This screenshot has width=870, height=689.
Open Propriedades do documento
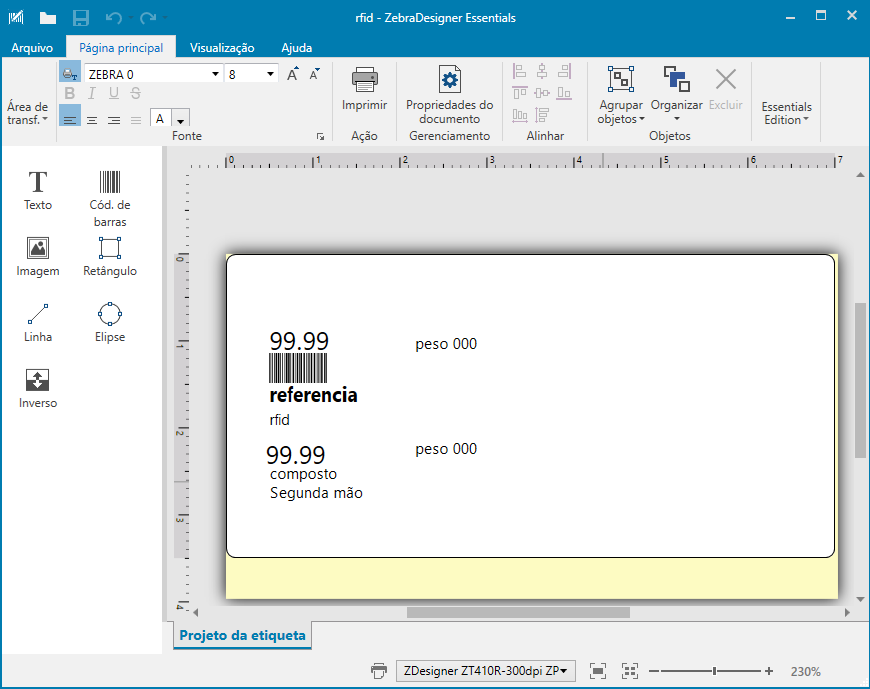(x=449, y=95)
